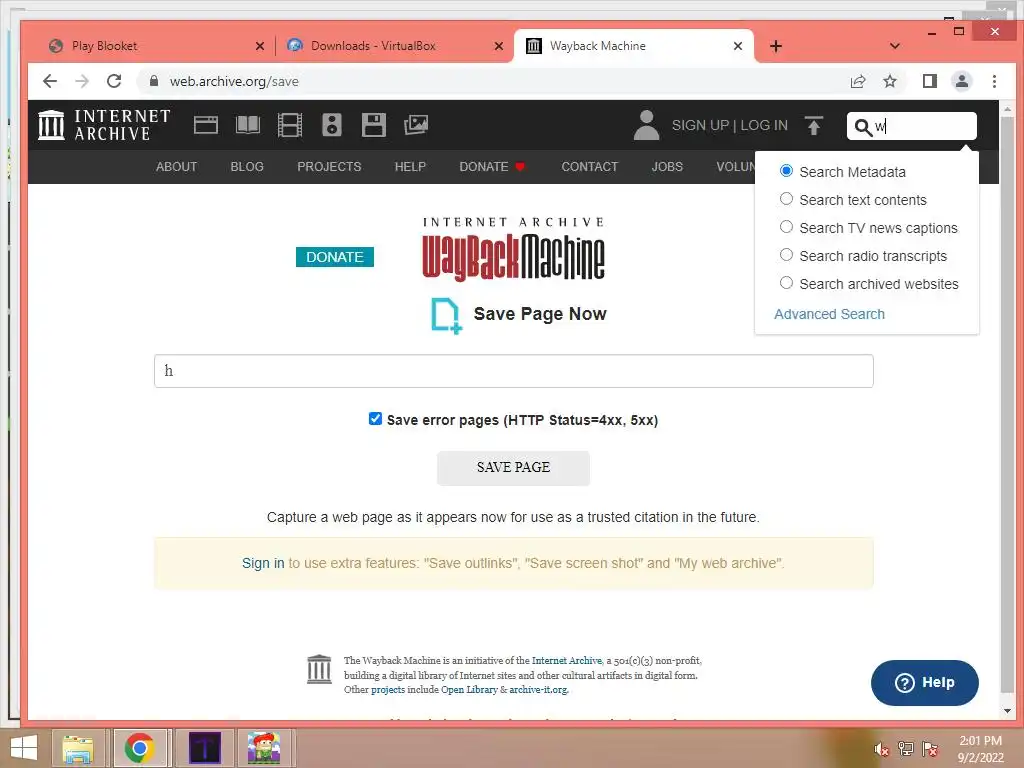Open the Internet Archive footer link

pos(566,660)
